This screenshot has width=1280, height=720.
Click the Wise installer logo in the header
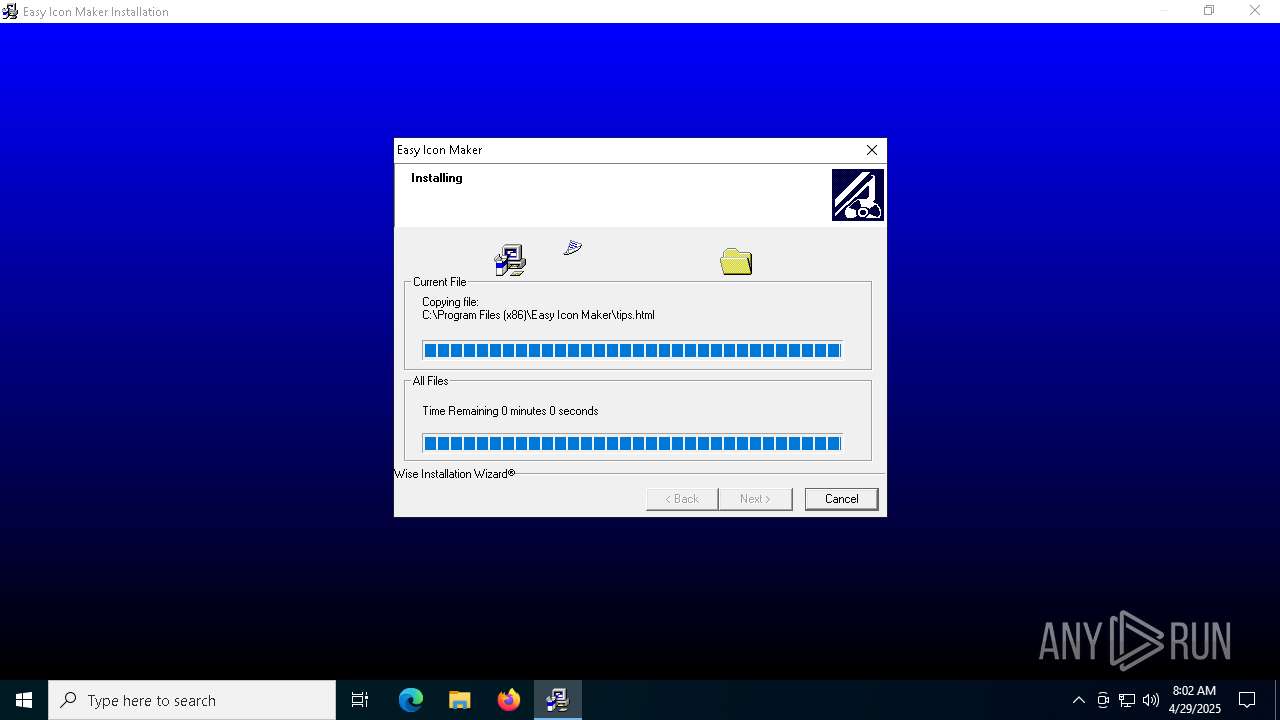pos(857,195)
